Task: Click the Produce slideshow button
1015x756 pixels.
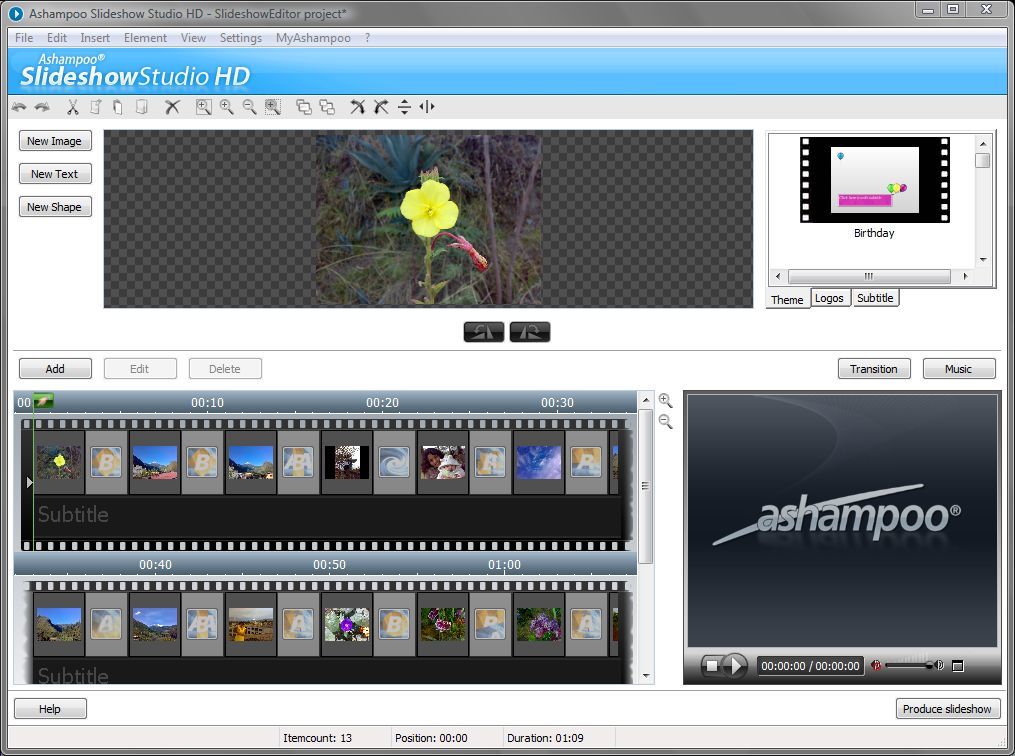Action: (946, 708)
